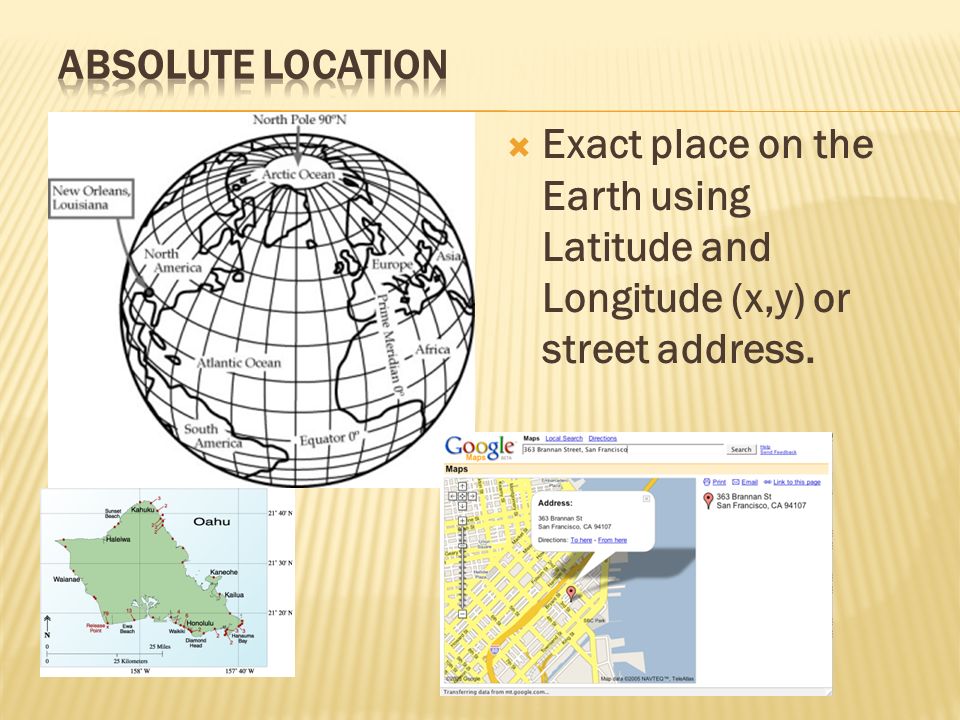Screen dimensions: 960x720
Task: Switch to Local Search tab
Action: tap(564, 438)
